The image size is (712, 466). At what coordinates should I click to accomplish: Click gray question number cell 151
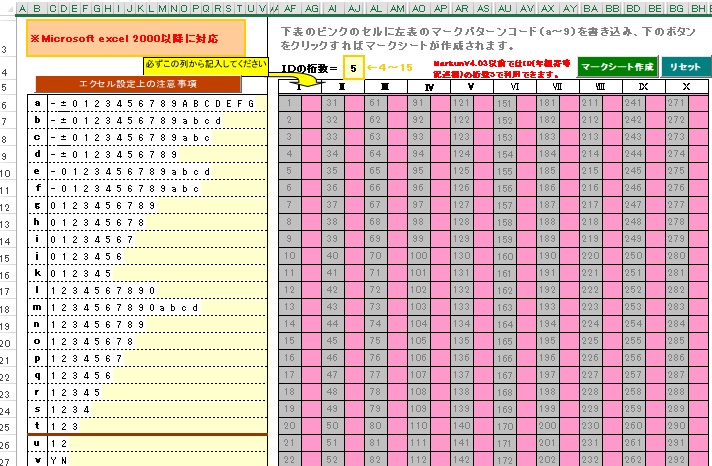click(504, 103)
